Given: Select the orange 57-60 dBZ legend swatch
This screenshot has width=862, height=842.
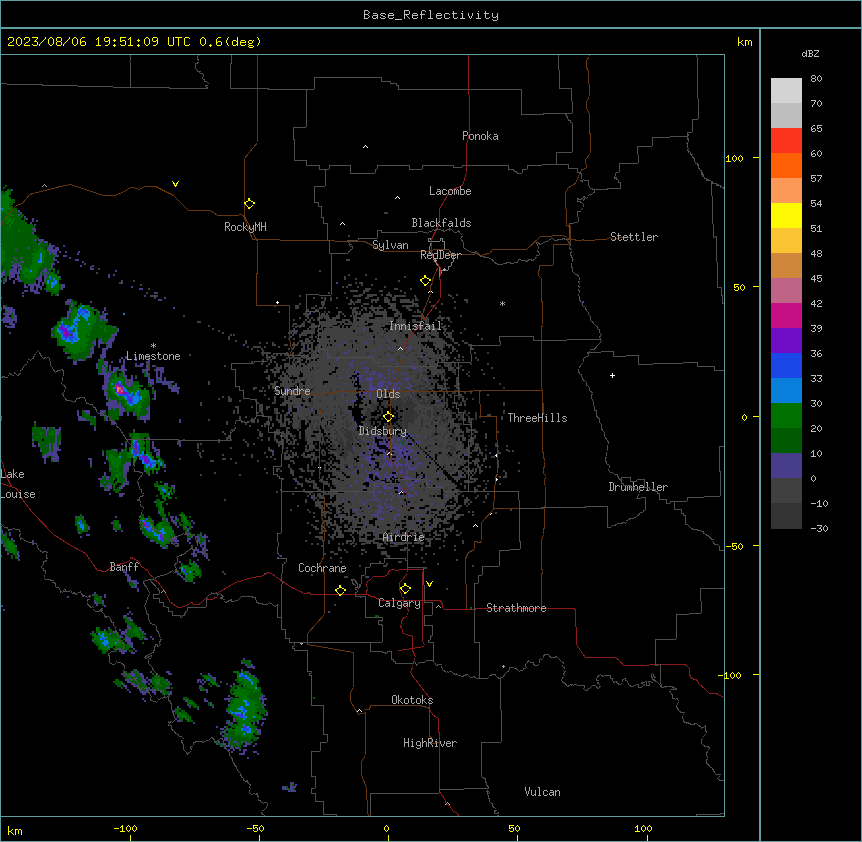Looking at the screenshot, I should (x=786, y=165).
